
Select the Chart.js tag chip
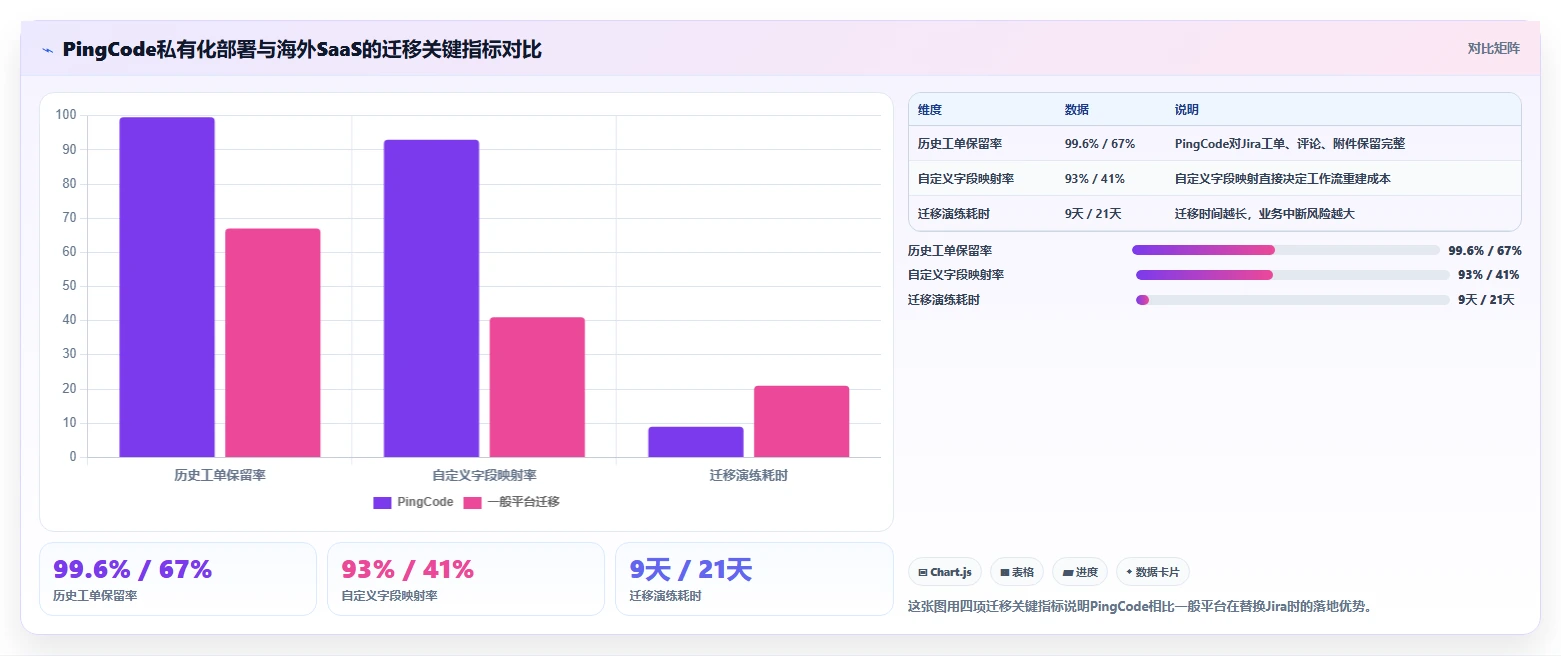[x=945, y=572]
